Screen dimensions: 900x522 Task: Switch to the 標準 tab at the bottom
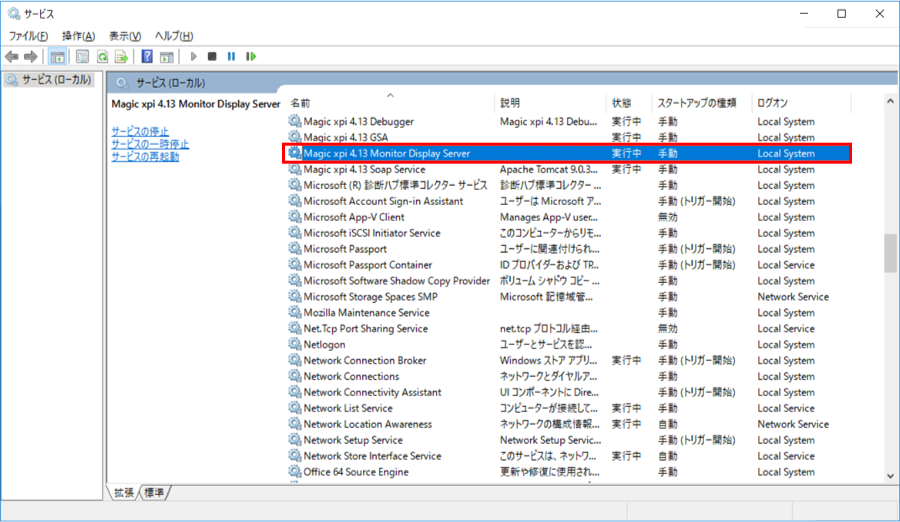point(155,492)
